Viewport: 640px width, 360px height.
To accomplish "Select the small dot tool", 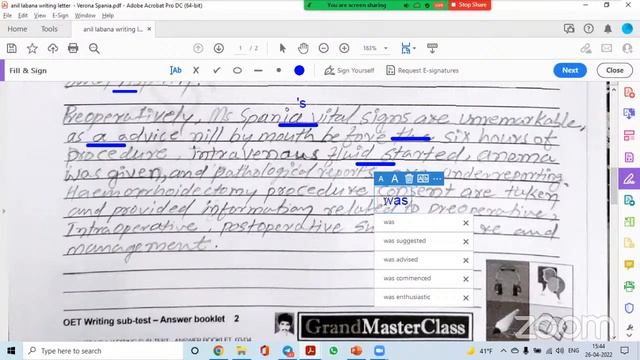I will pyautogui.click(x=278, y=70).
